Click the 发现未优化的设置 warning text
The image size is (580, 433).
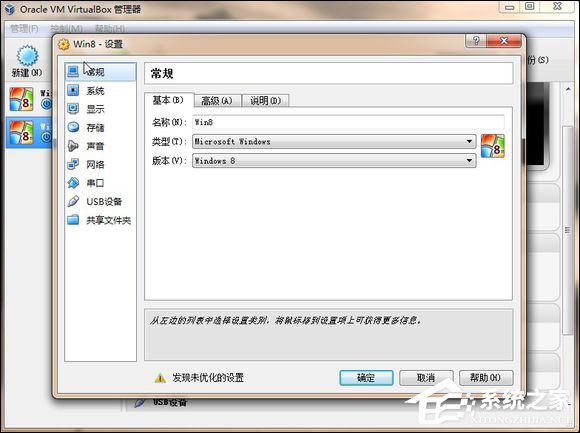pyautogui.click(x=208, y=378)
